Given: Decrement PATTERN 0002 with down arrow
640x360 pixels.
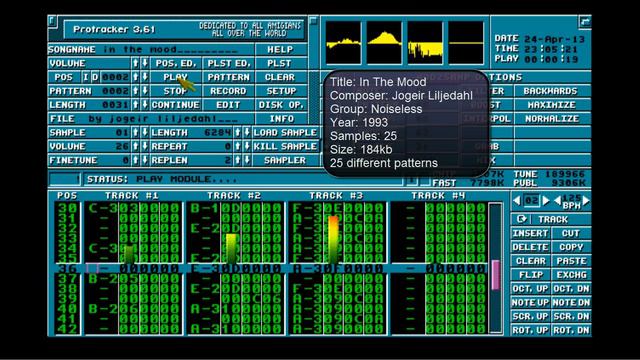Looking at the screenshot, I should click(x=145, y=91).
